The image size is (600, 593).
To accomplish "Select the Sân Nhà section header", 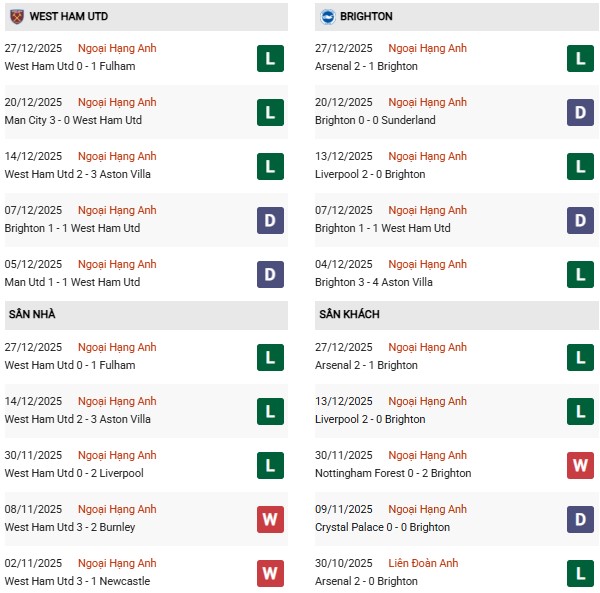I will coord(32,314).
